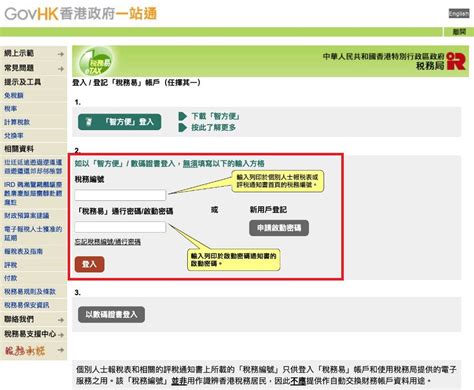The height and width of the screenshot is (390, 474).
Task: Focus the 稅務編號 input field
Action: 120,195
